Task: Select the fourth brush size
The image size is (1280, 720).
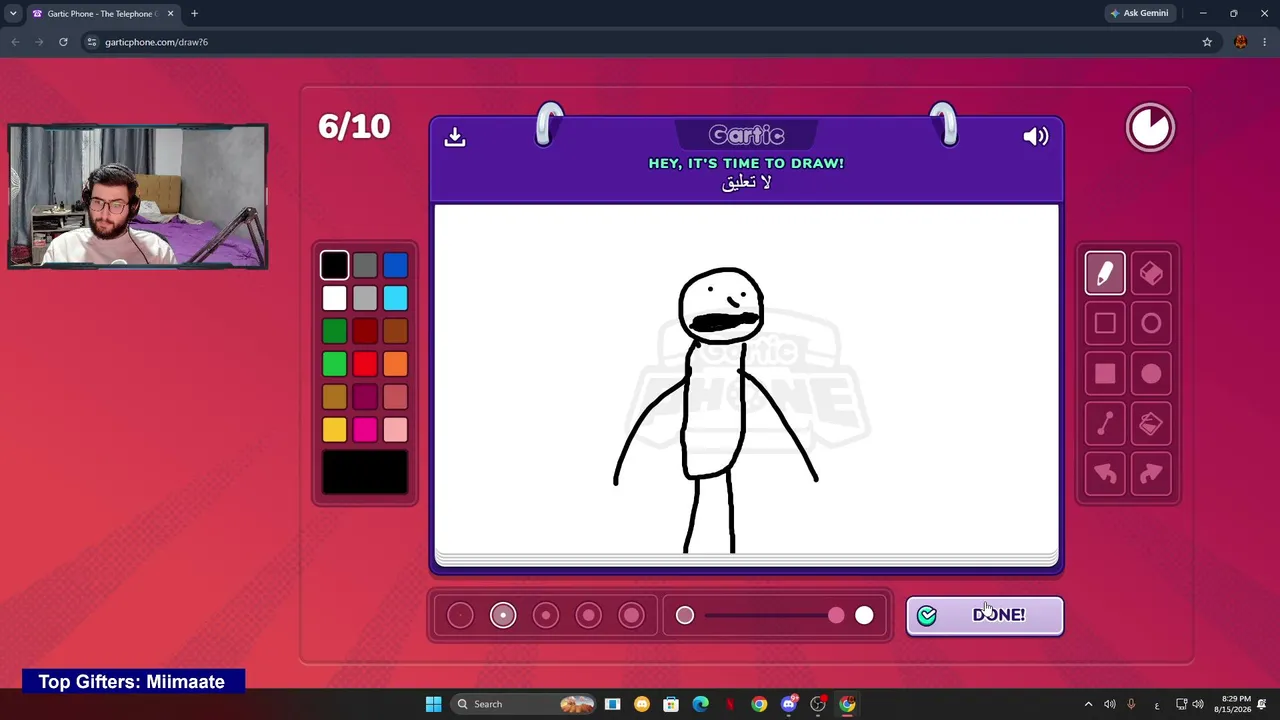Action: click(x=589, y=615)
